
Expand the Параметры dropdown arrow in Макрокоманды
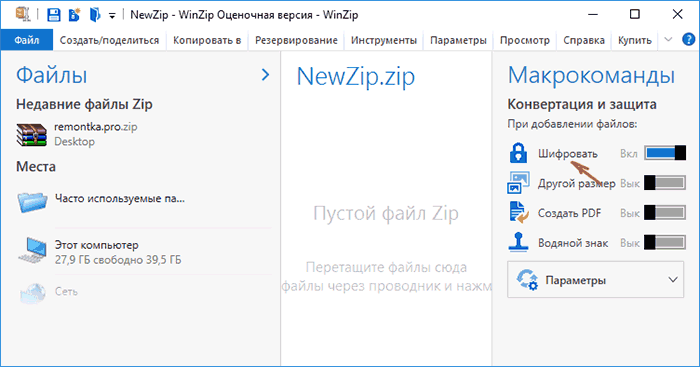coord(673,280)
